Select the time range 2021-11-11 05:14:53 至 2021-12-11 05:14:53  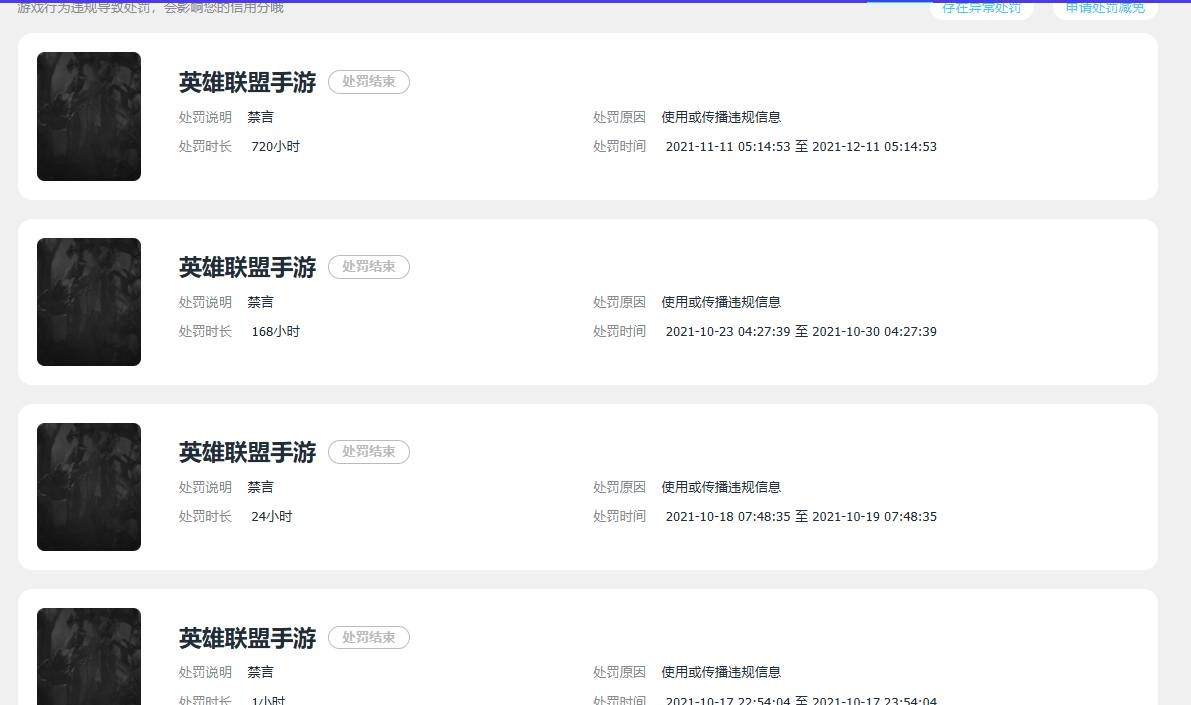click(x=801, y=147)
